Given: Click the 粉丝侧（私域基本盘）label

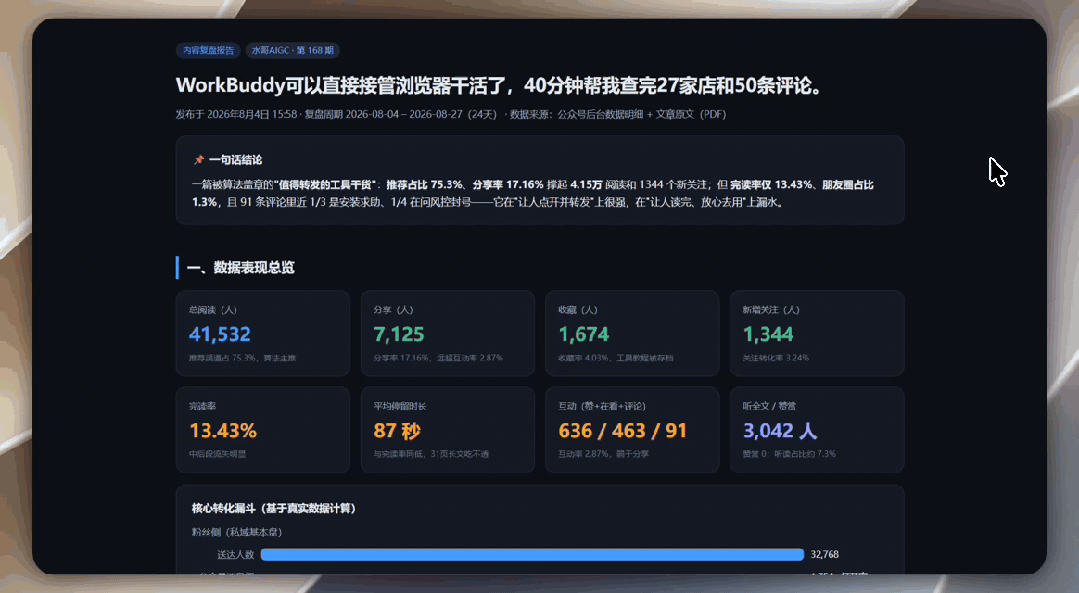Looking at the screenshot, I should click(237, 532).
